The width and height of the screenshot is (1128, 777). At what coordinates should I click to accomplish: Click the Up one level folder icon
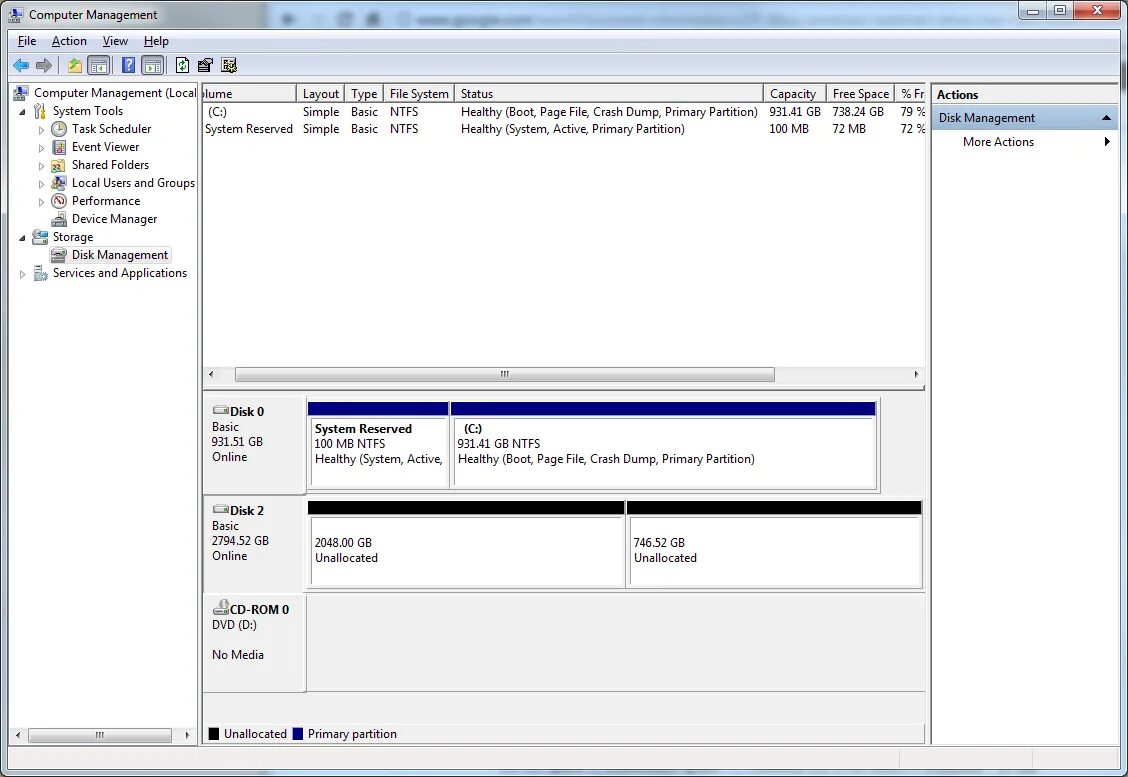click(75, 65)
